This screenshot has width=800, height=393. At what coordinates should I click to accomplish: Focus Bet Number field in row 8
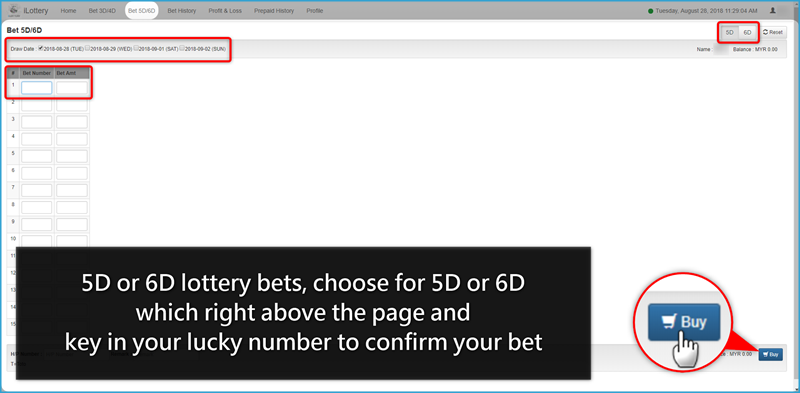(37, 208)
